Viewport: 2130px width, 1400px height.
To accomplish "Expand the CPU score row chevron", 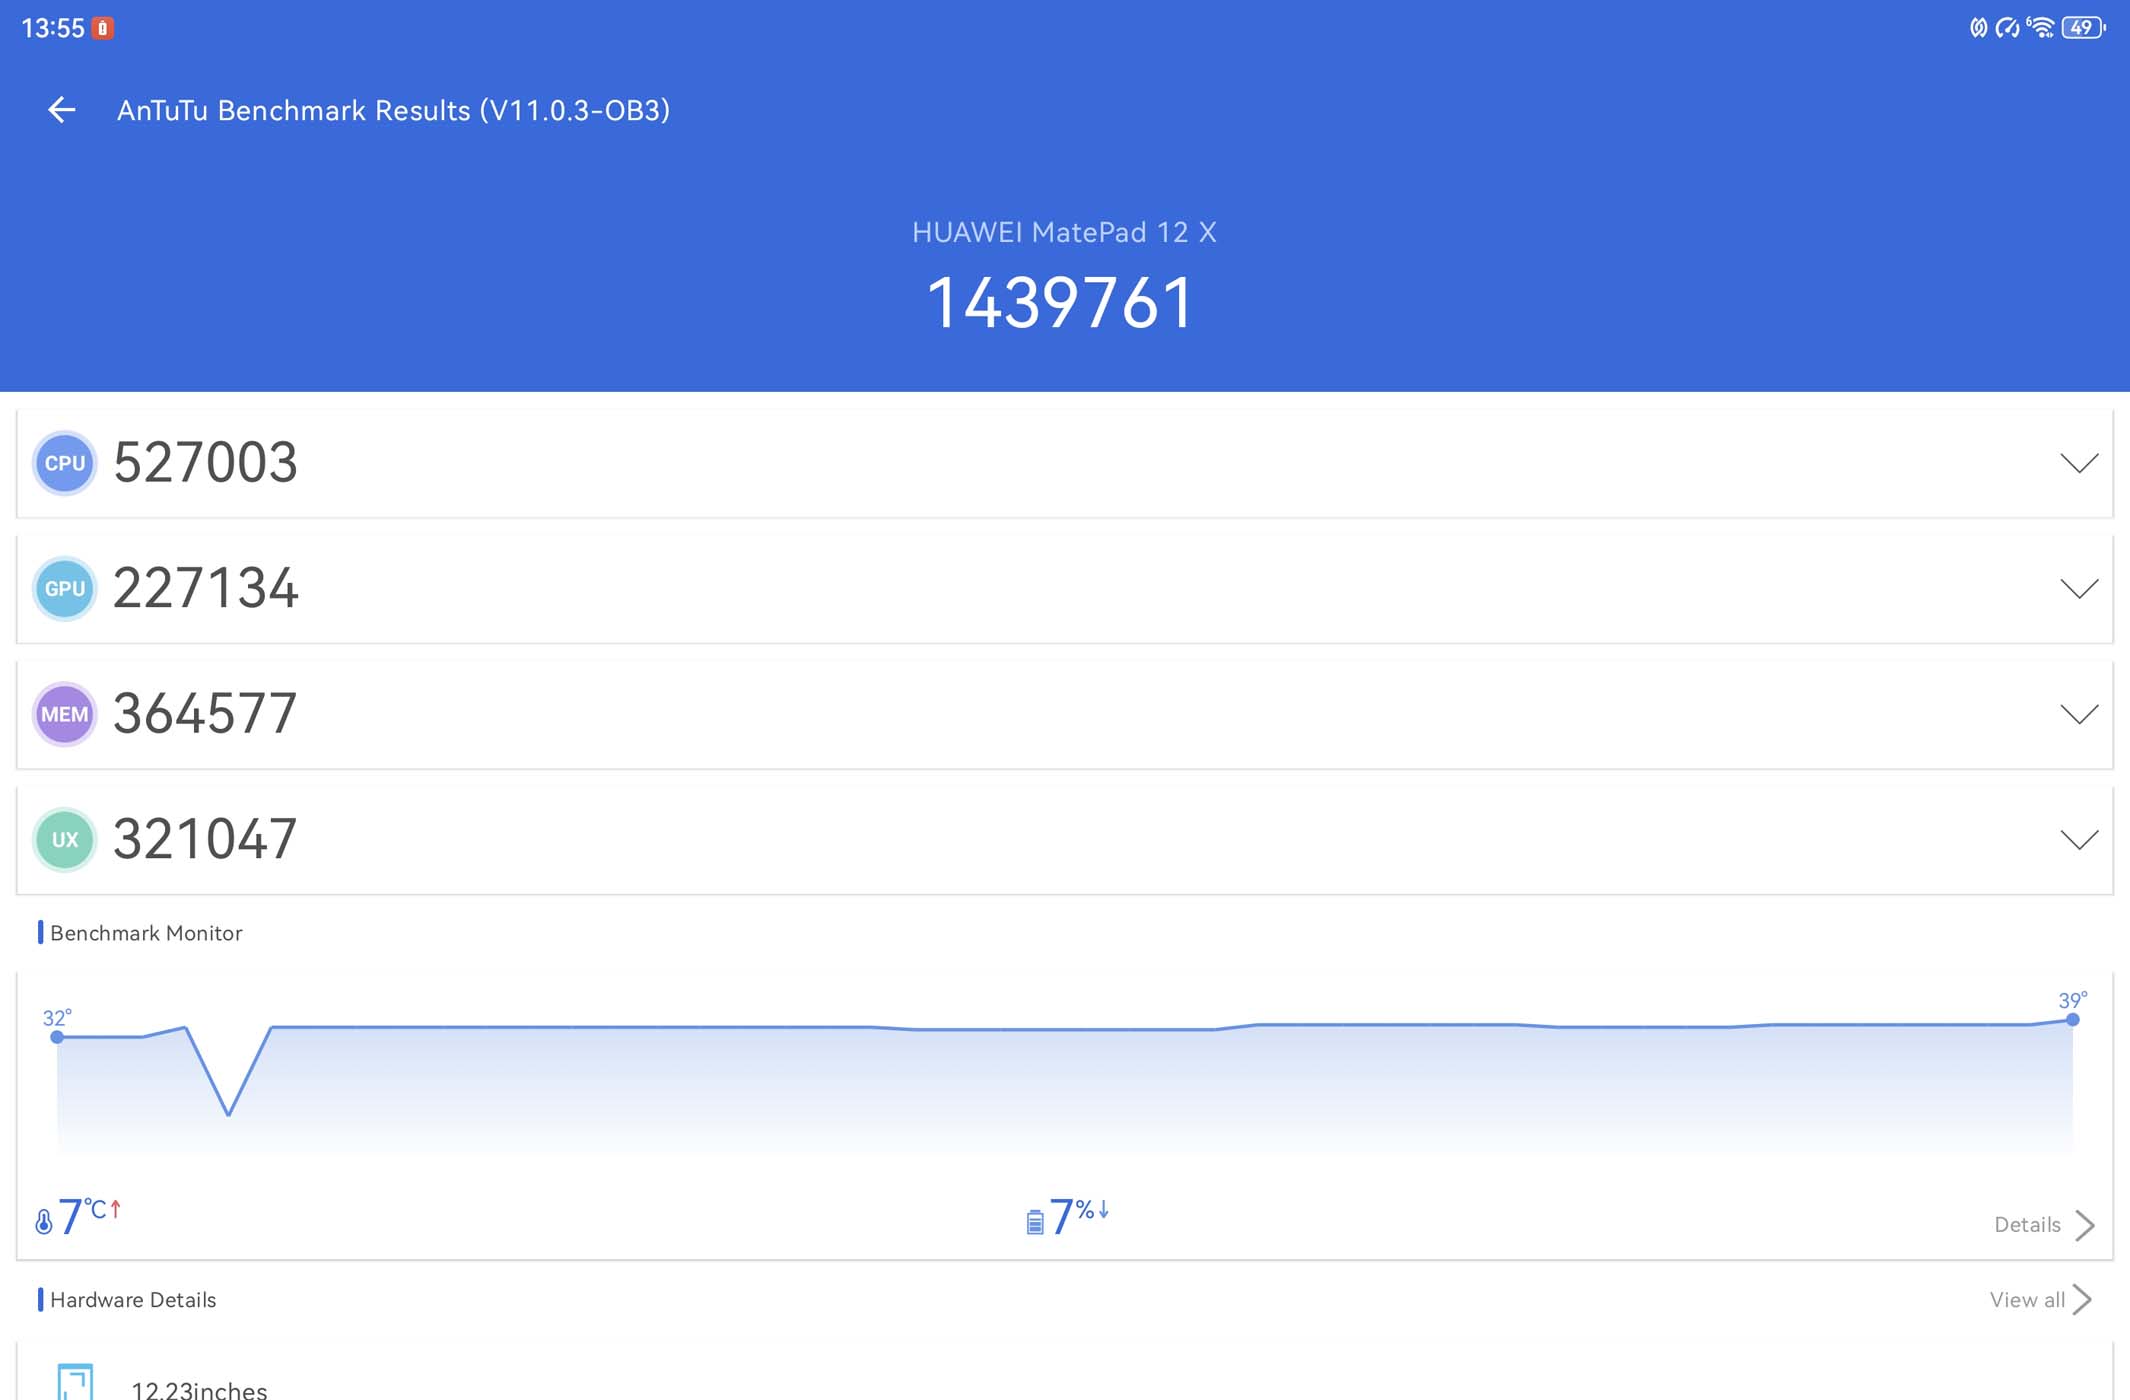I will (x=2079, y=463).
